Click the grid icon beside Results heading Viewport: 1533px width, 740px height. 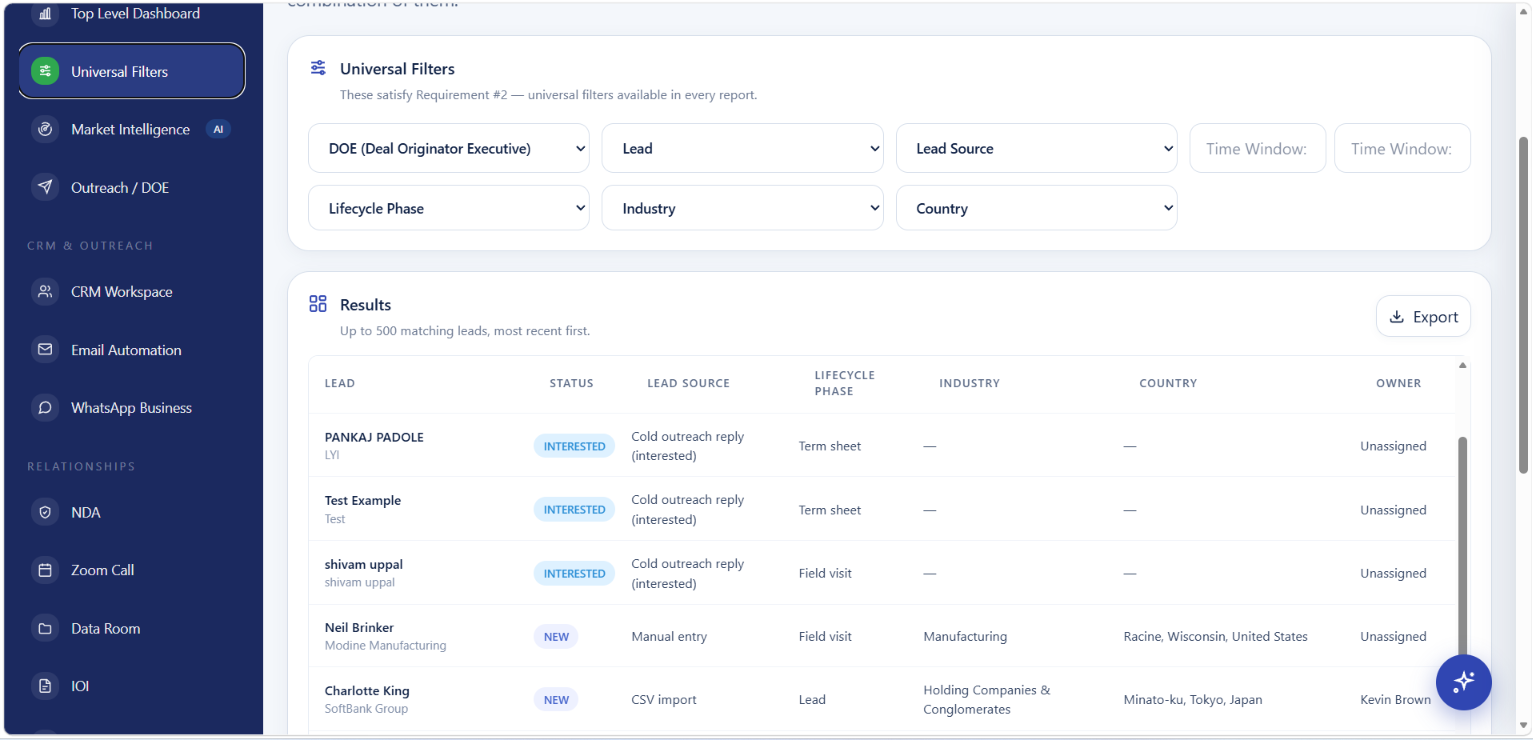click(x=318, y=304)
